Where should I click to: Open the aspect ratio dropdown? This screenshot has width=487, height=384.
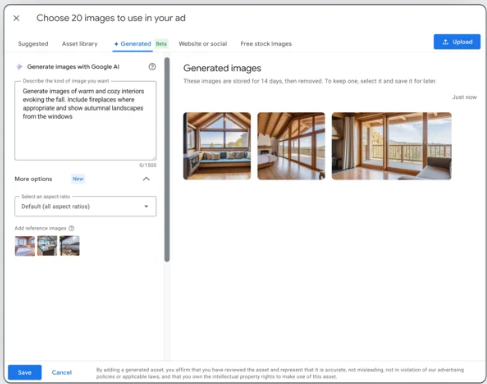[x=85, y=206]
